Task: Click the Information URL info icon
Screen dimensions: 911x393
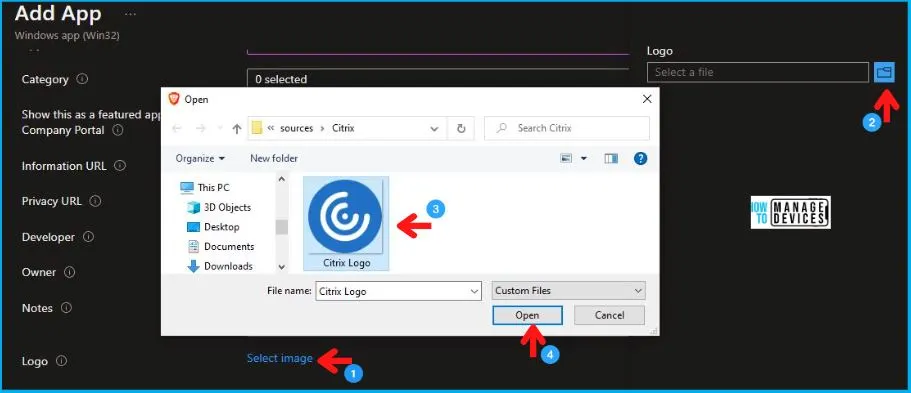Action: (120, 166)
